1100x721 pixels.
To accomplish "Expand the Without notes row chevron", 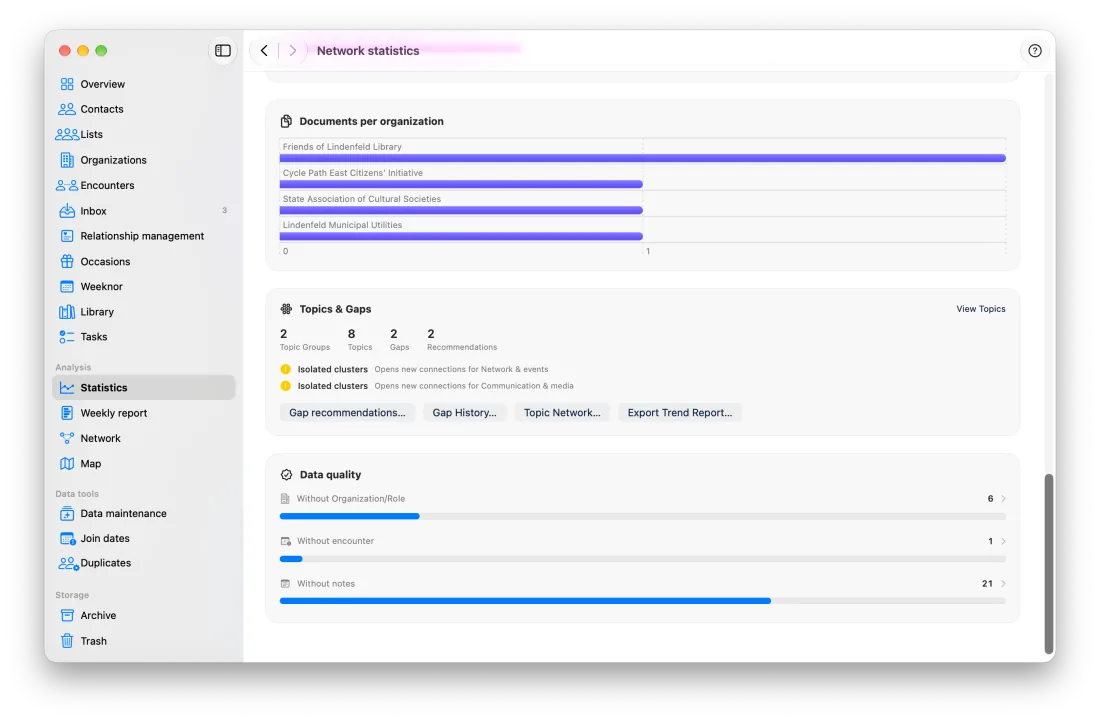I will click(1003, 584).
